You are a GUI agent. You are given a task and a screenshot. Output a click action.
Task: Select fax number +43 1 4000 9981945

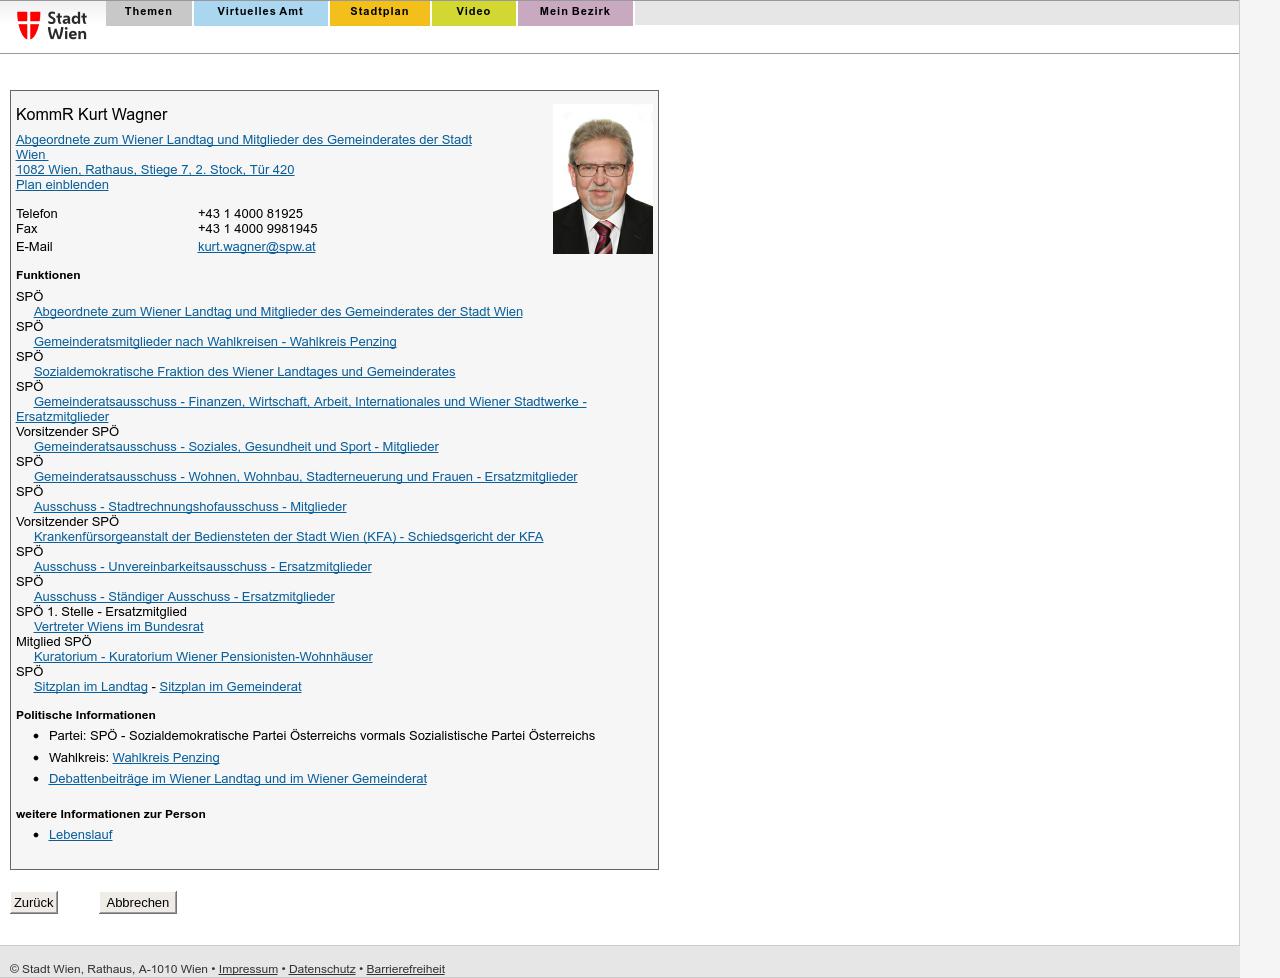[x=257, y=229]
